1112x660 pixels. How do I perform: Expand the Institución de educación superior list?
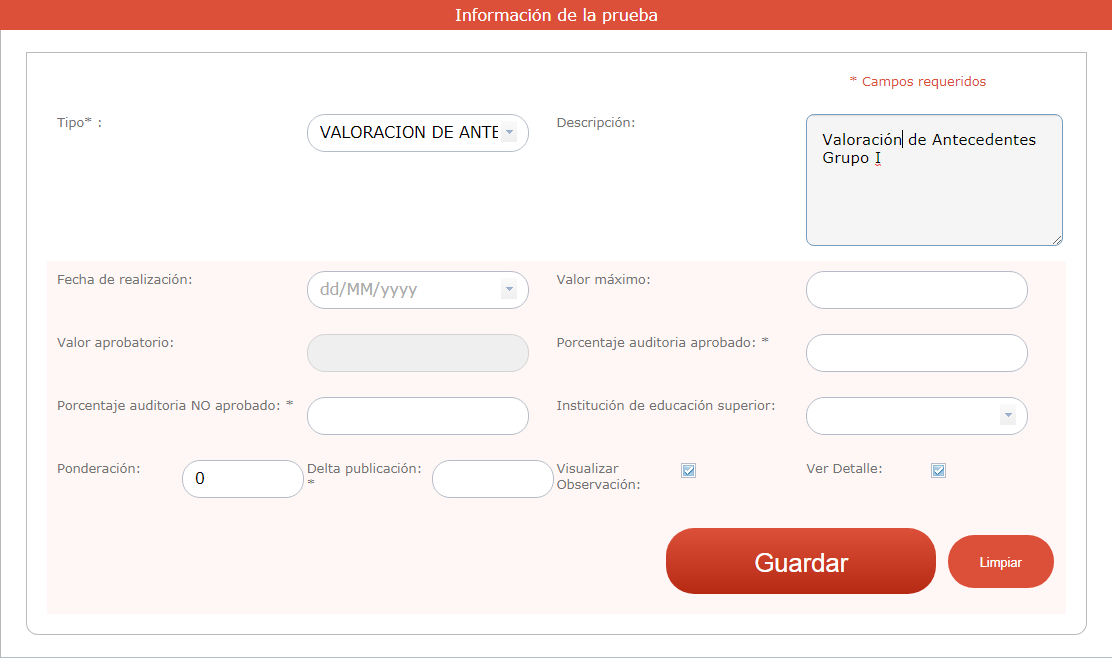(905, 416)
